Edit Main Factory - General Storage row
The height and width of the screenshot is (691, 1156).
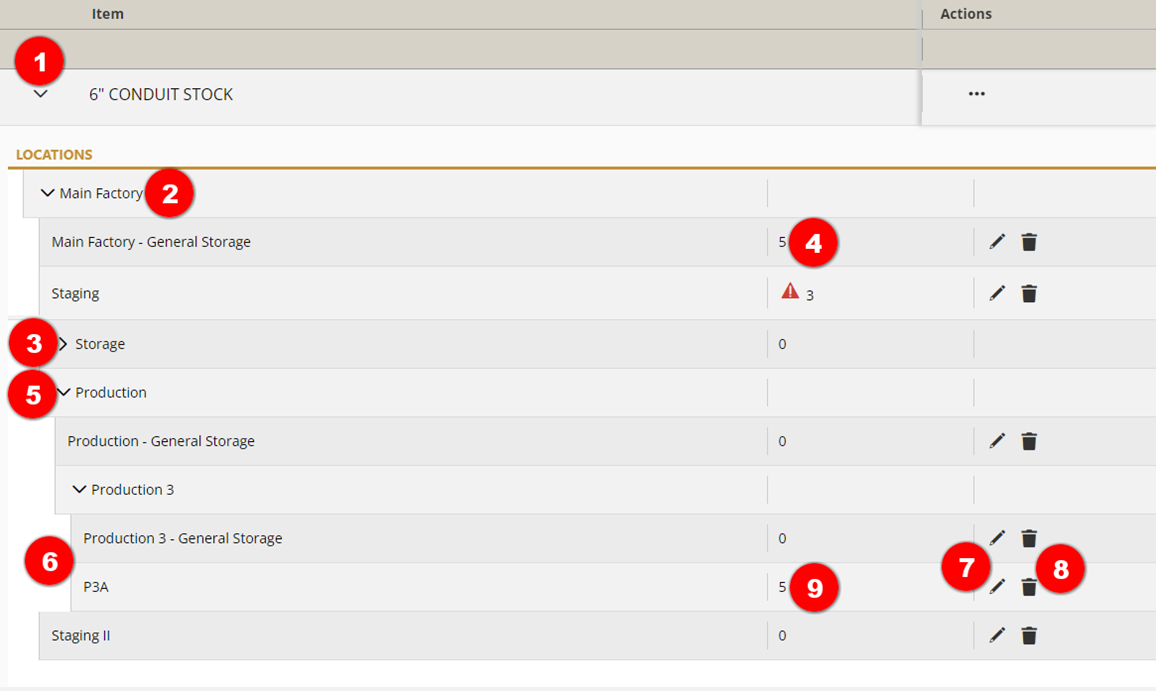coord(997,242)
